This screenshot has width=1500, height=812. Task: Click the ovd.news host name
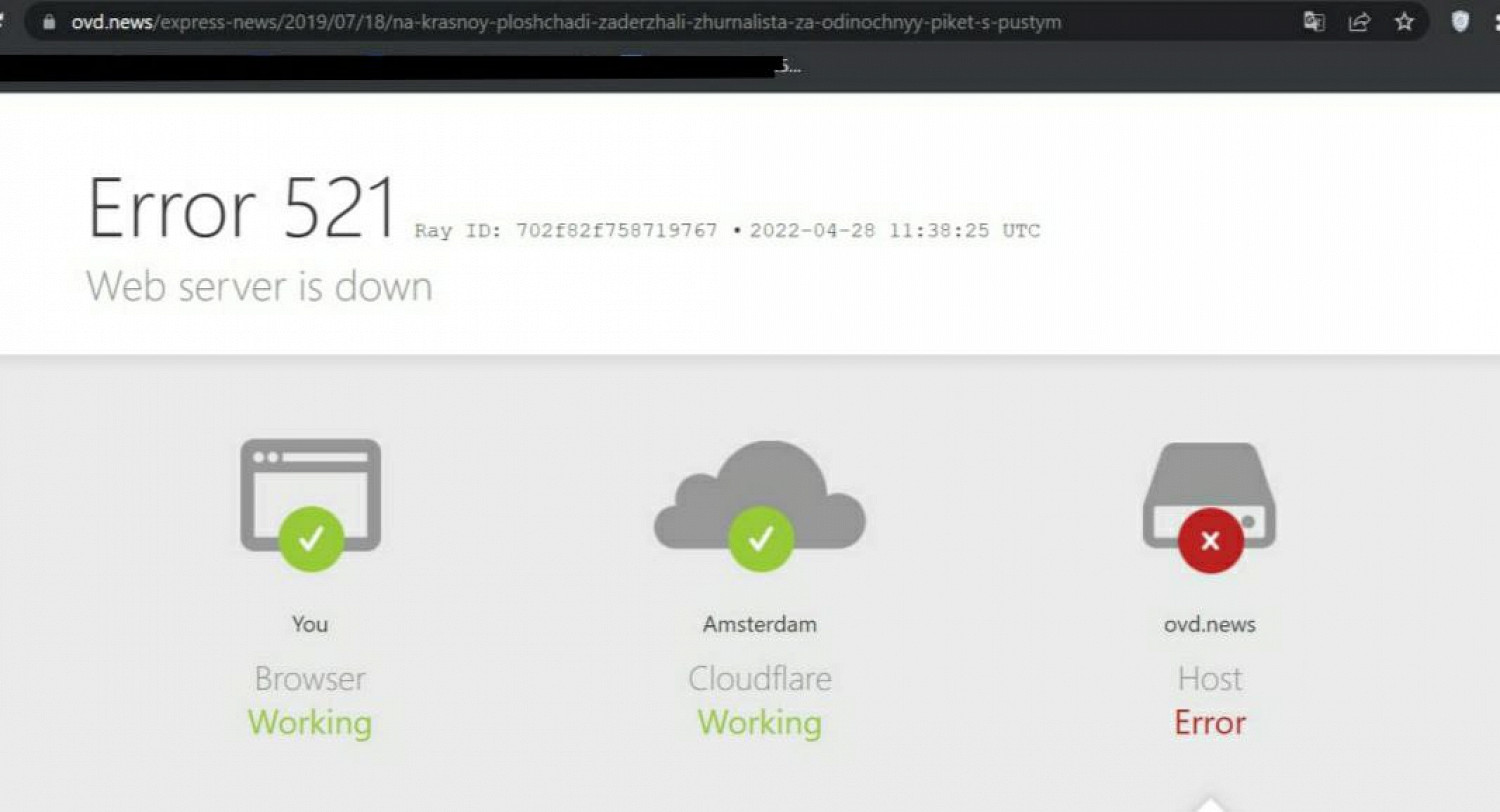coord(1209,625)
